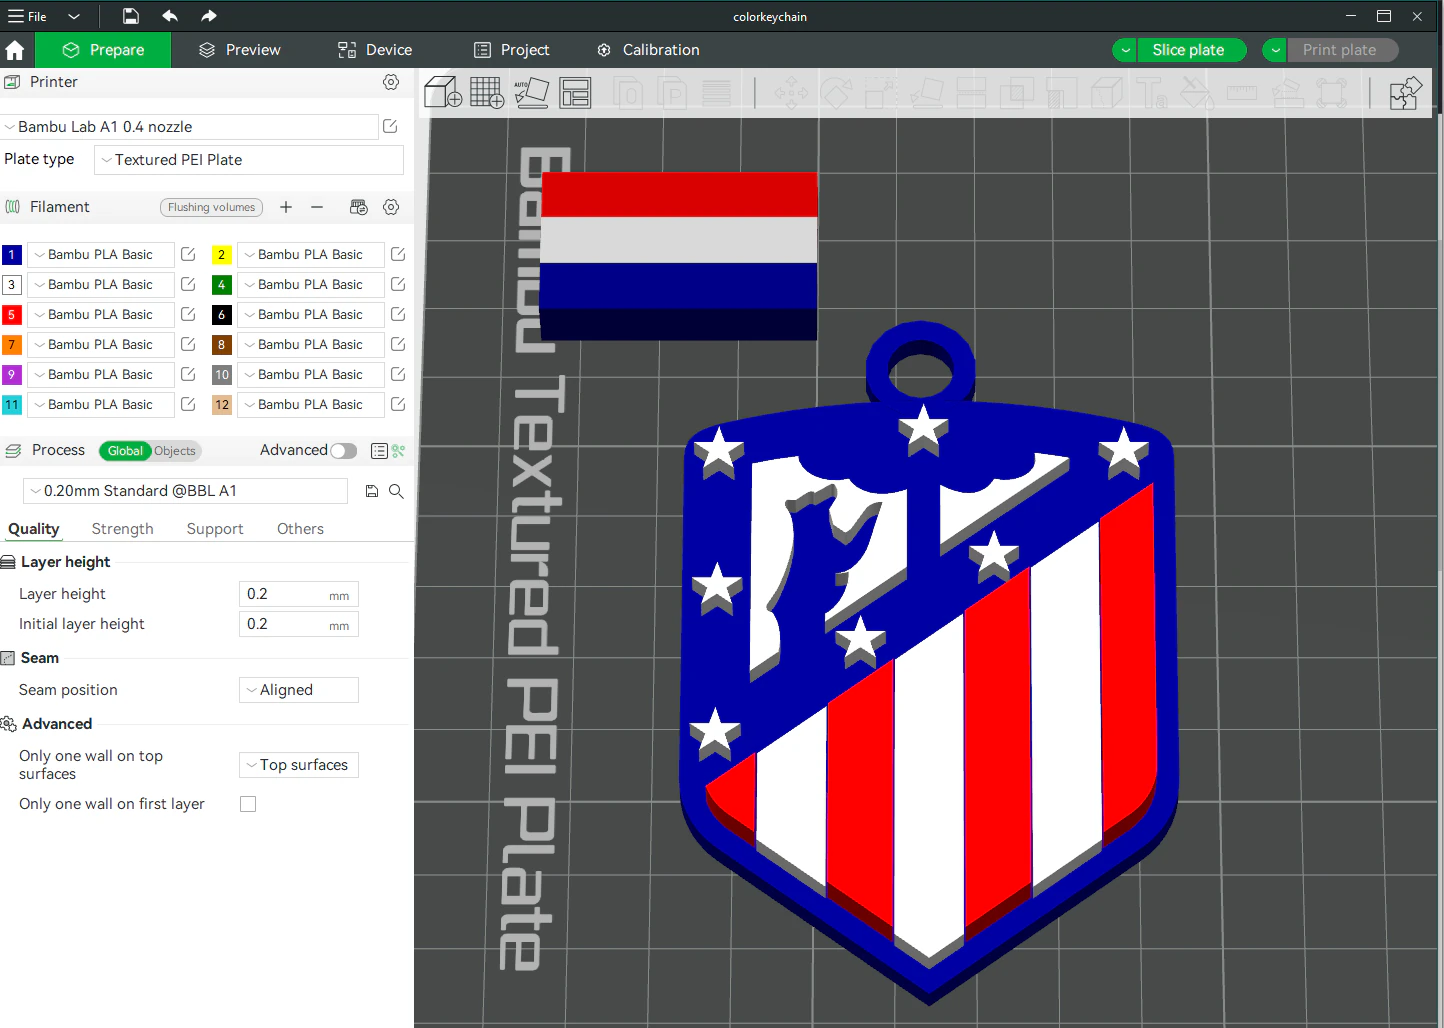Image resolution: width=1444 pixels, height=1028 pixels.
Task: Switch process scope to Global
Action: click(x=125, y=451)
